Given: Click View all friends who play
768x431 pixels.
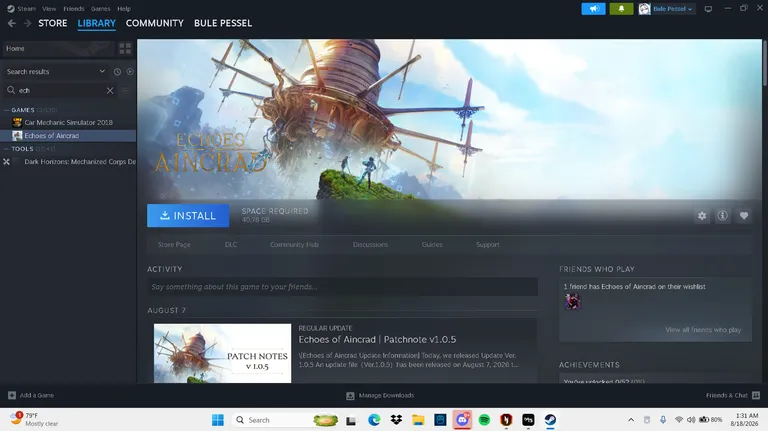Looking at the screenshot, I should tap(703, 330).
